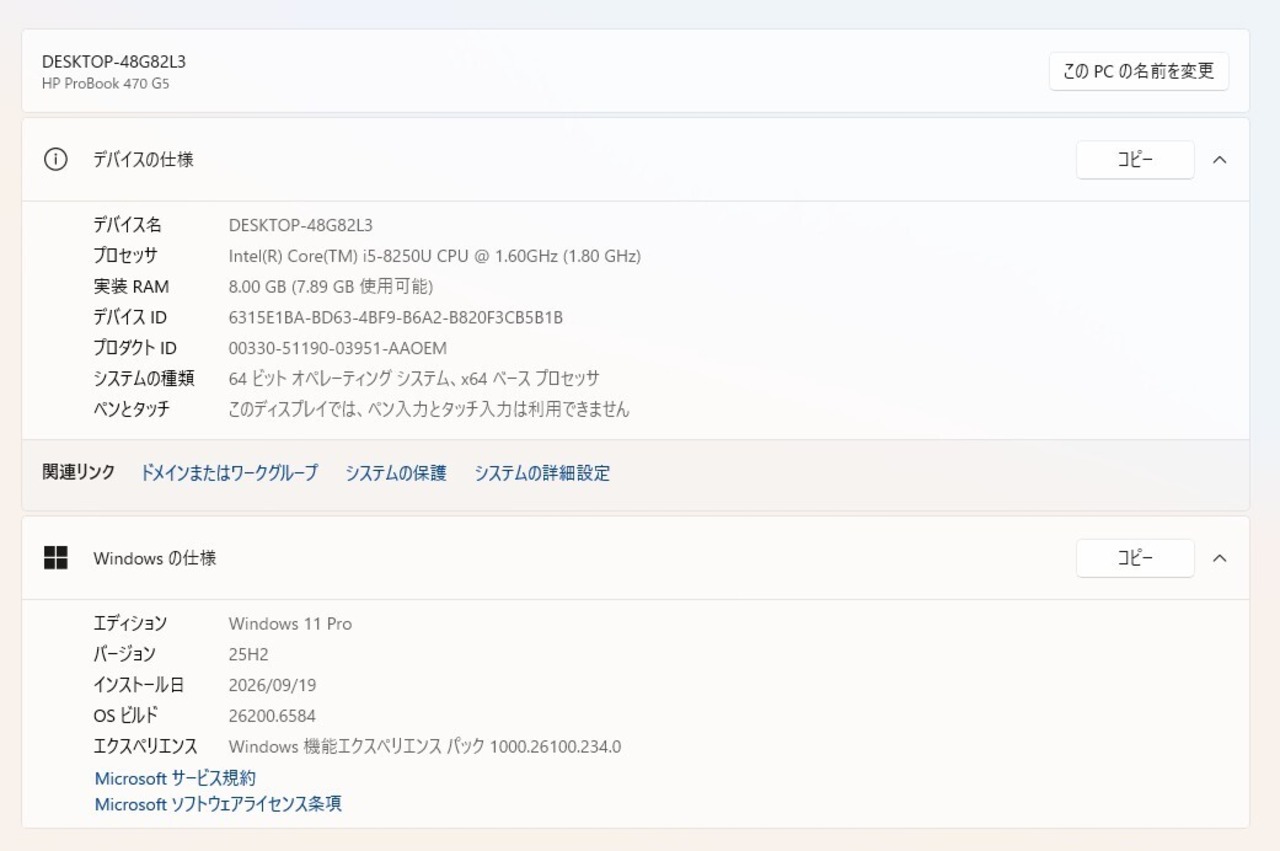Collapse the デバイスの仕様 section chevron

click(1219, 159)
